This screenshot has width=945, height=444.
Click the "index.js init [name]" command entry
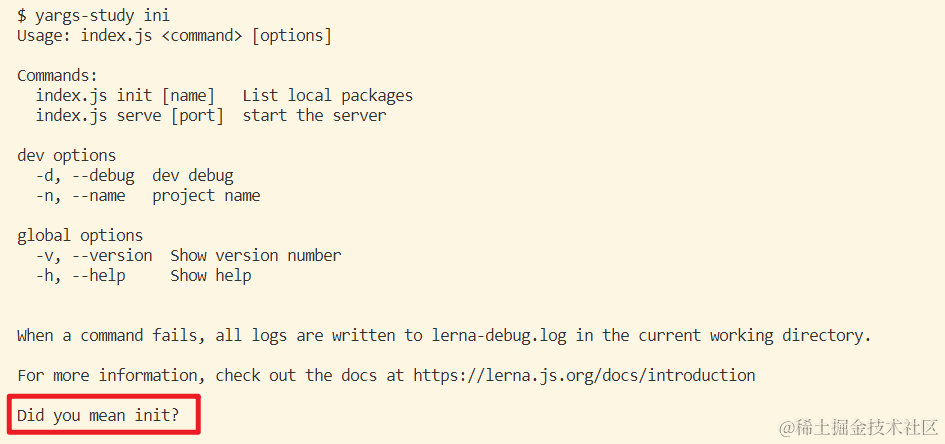125,95
